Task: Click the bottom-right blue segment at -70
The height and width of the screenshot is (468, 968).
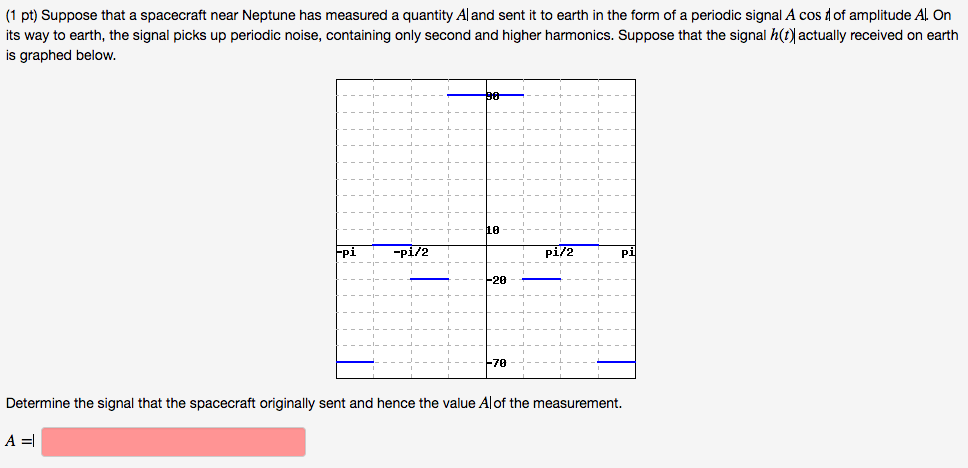Action: (616, 361)
